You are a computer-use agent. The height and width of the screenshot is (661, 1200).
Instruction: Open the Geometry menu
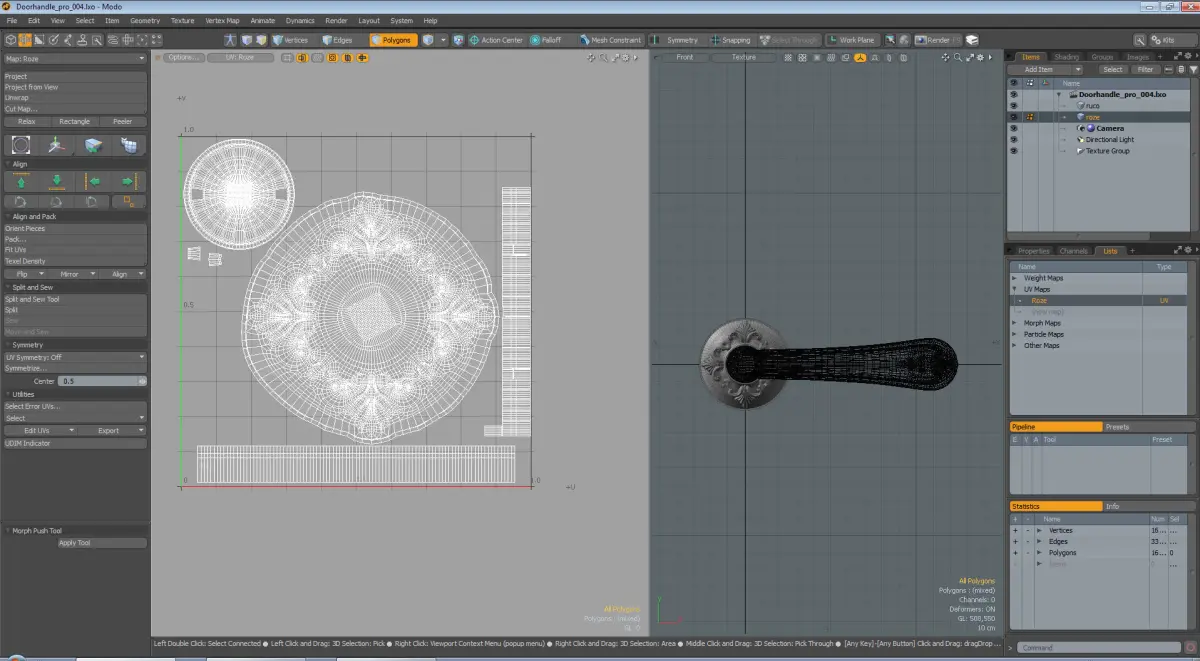coord(145,20)
